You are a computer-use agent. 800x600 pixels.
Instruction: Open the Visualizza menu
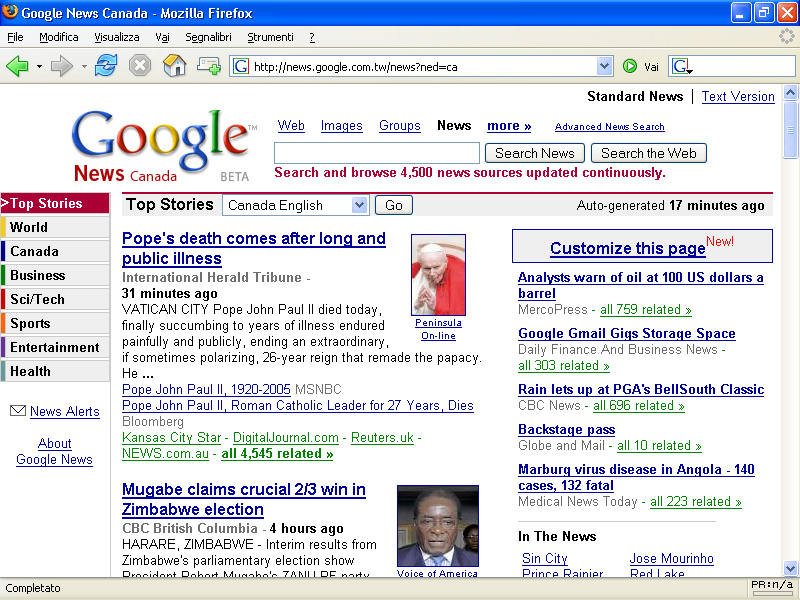pyautogui.click(x=116, y=37)
